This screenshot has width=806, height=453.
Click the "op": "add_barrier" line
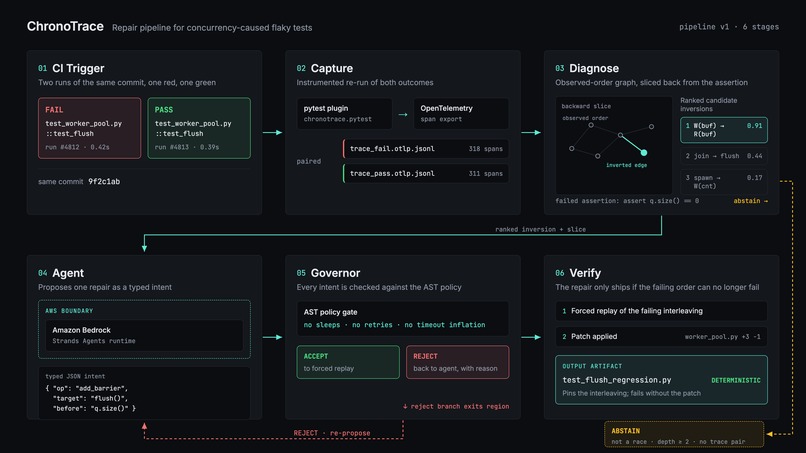[x=86, y=388]
